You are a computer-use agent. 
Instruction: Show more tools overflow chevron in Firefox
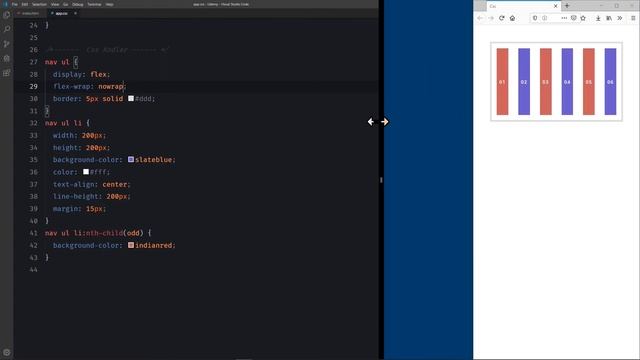620,18
